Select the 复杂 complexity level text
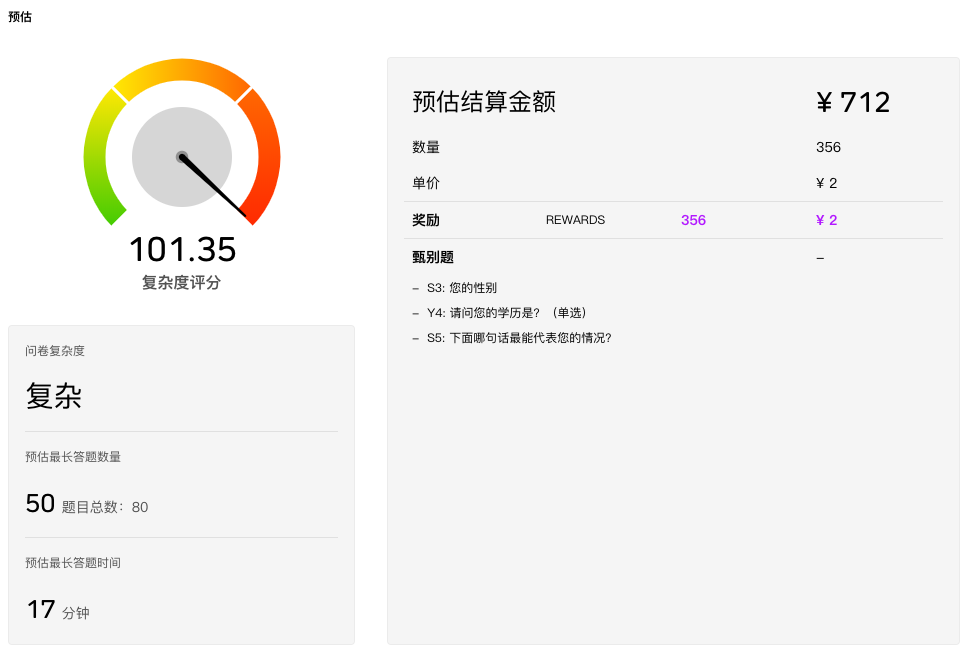Viewport: 968px width, 653px height. click(54, 396)
